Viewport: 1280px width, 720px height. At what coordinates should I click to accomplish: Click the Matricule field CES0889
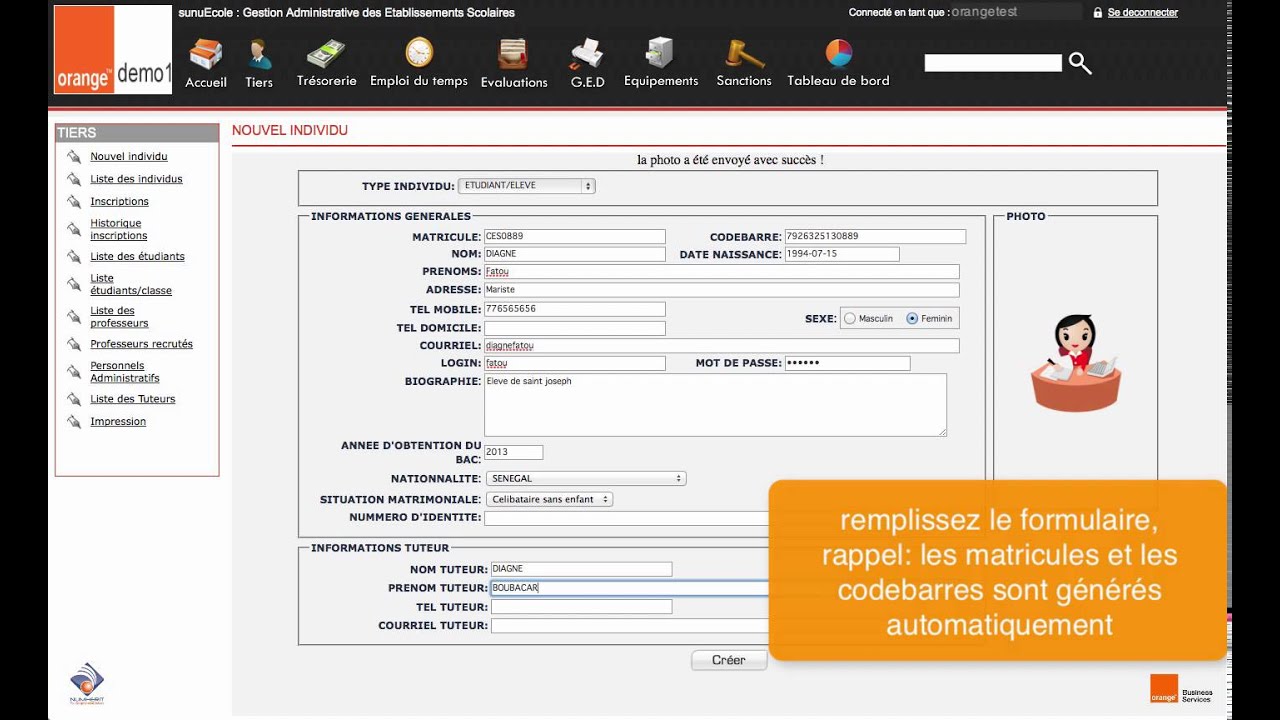click(x=574, y=237)
